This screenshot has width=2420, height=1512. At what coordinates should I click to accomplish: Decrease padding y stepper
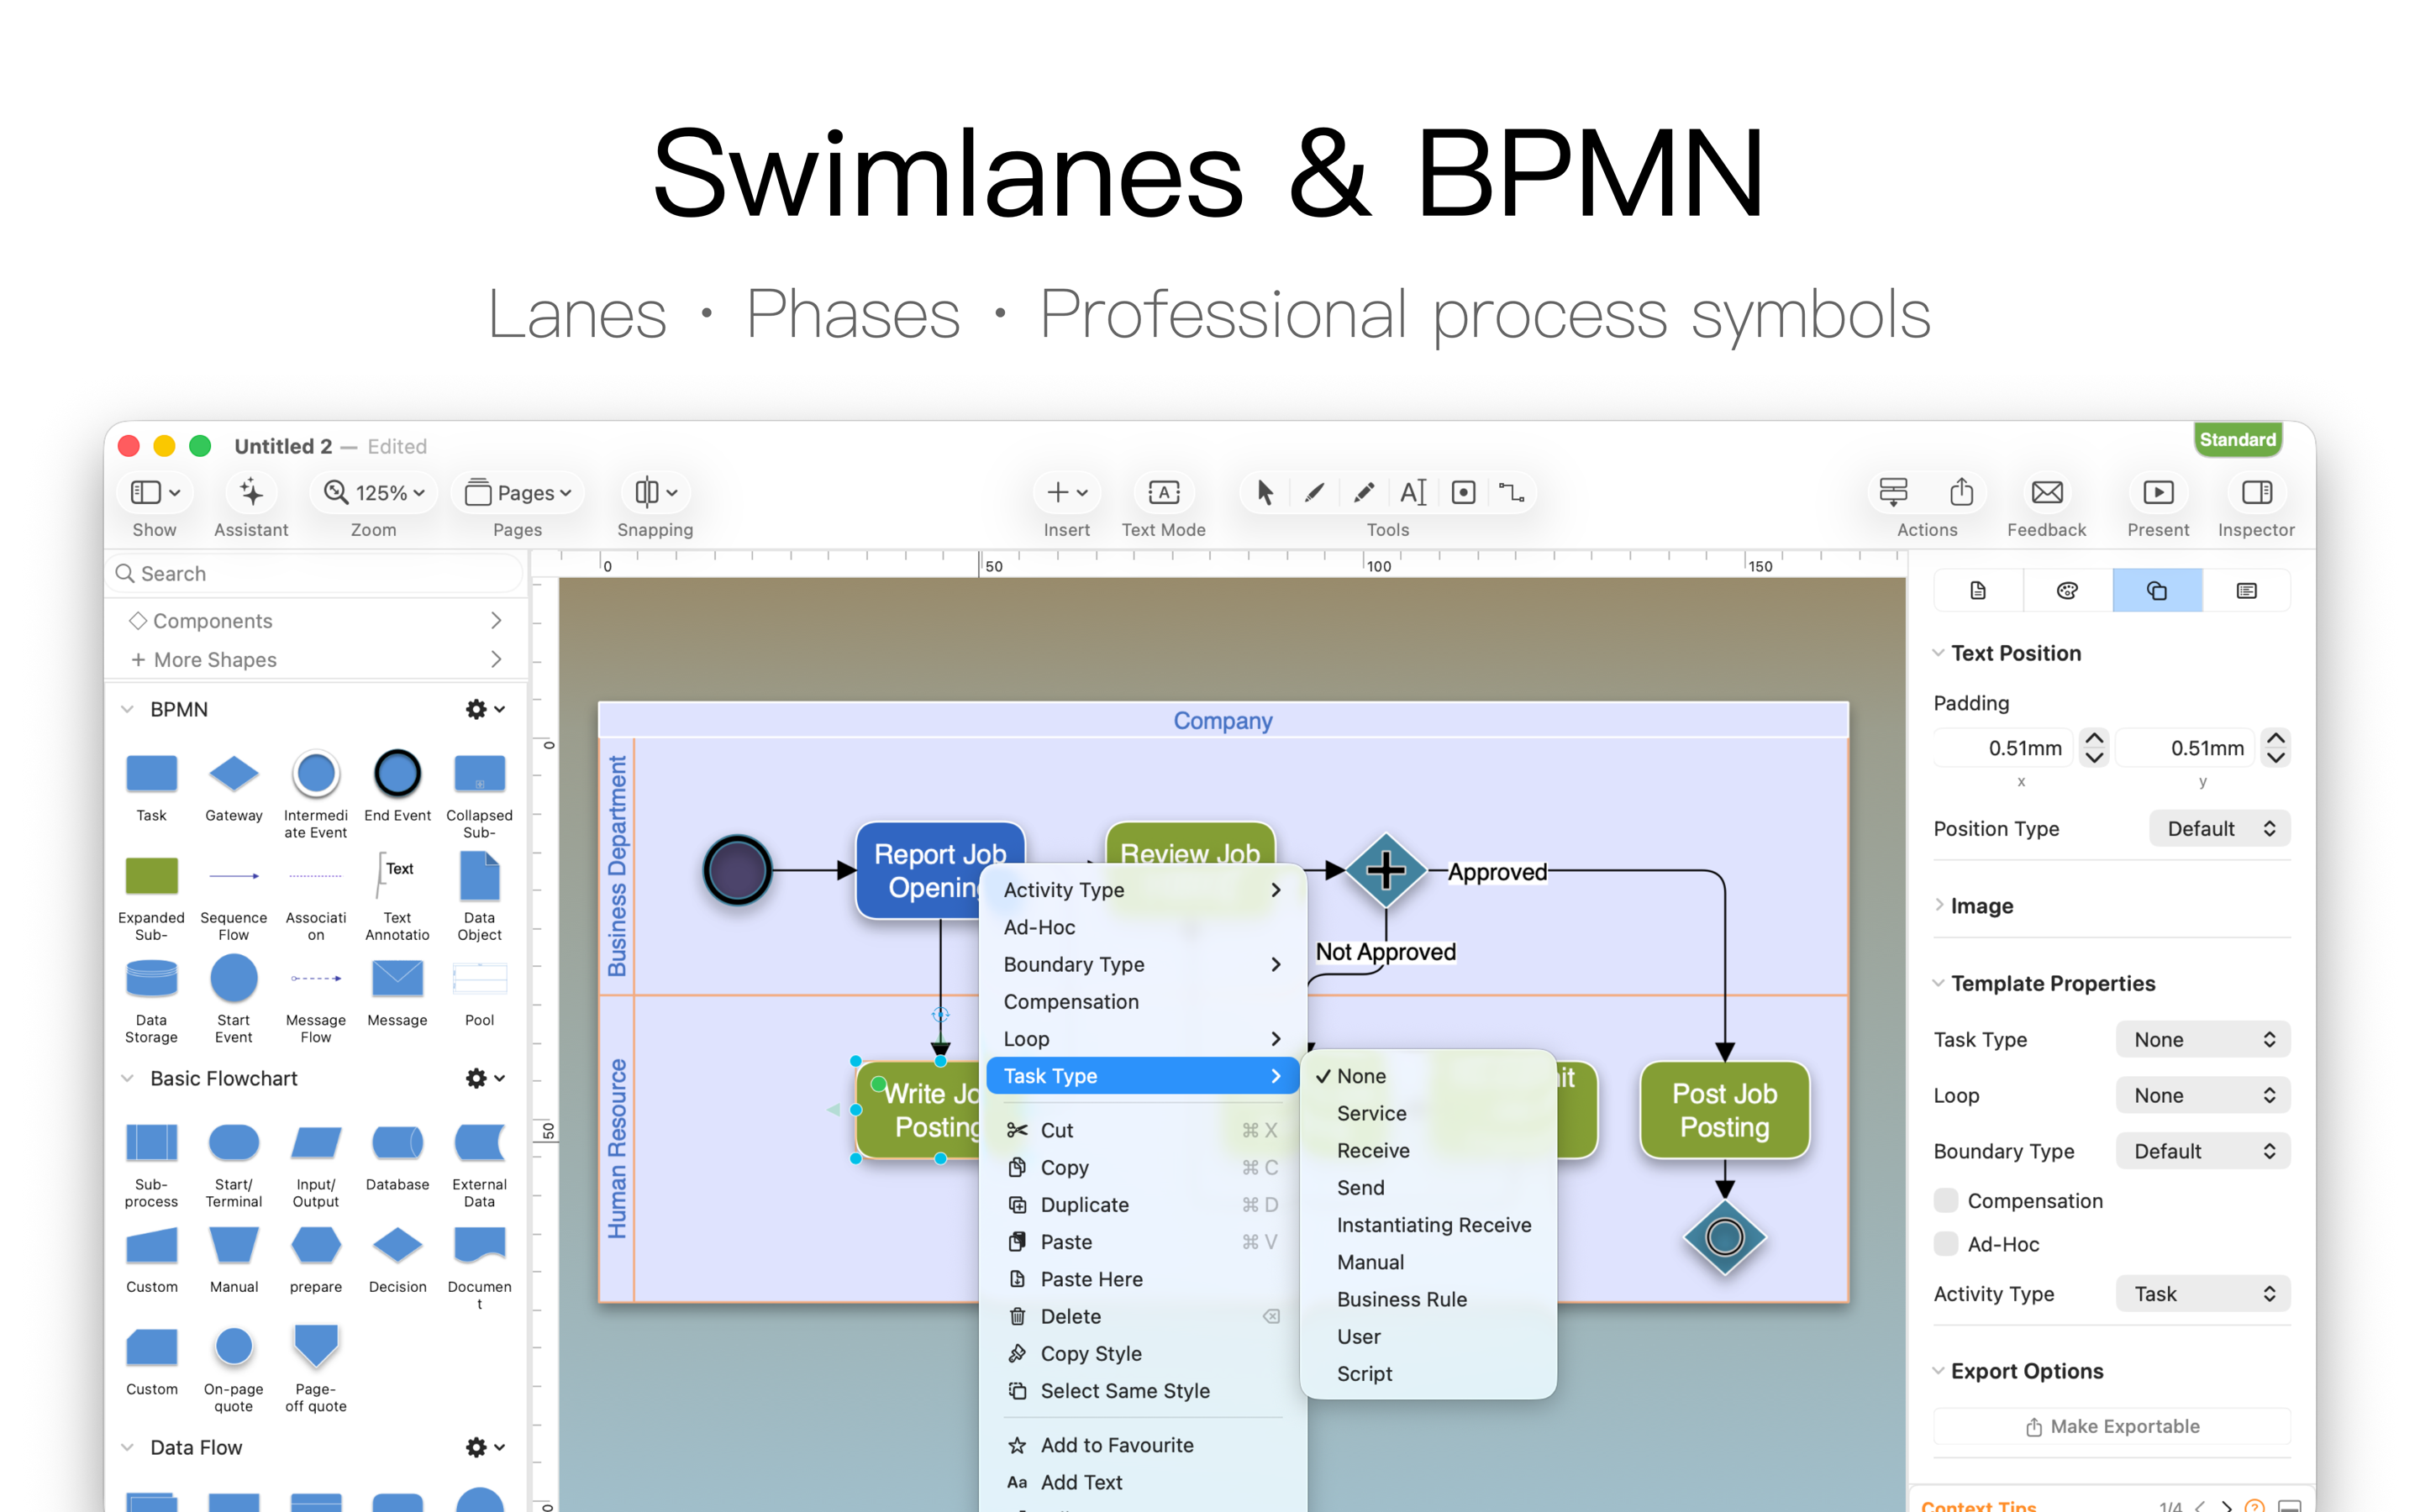pyautogui.click(x=2276, y=758)
